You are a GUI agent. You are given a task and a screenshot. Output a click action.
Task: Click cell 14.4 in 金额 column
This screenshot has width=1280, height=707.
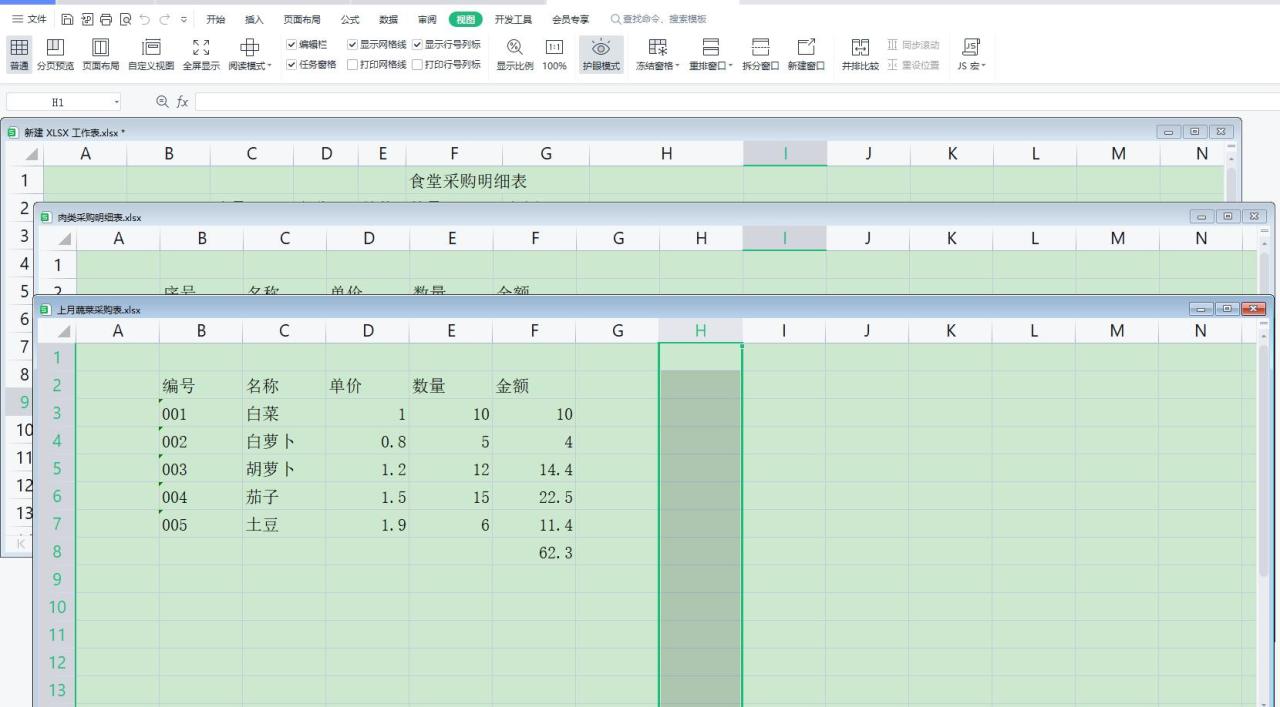534,469
